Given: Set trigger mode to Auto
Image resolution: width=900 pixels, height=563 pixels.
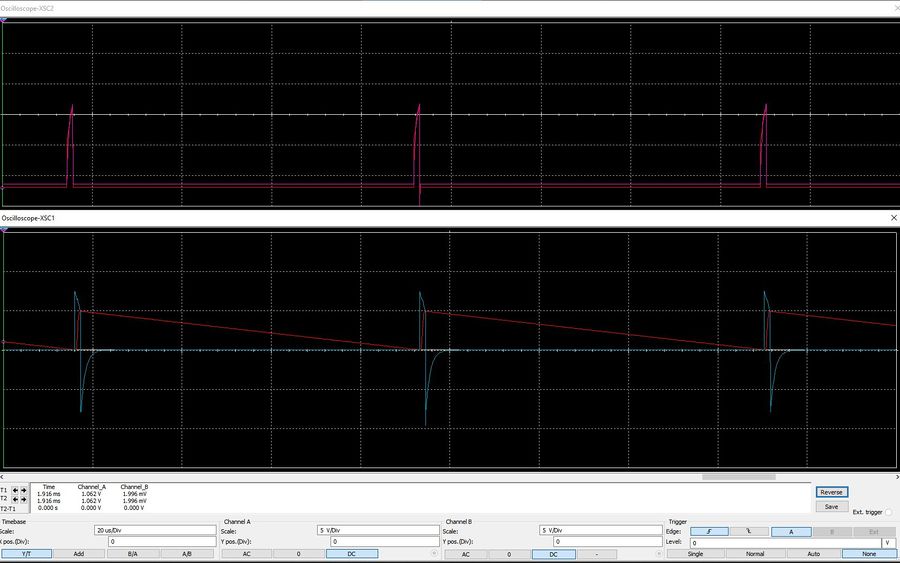Looking at the screenshot, I should 814,553.
